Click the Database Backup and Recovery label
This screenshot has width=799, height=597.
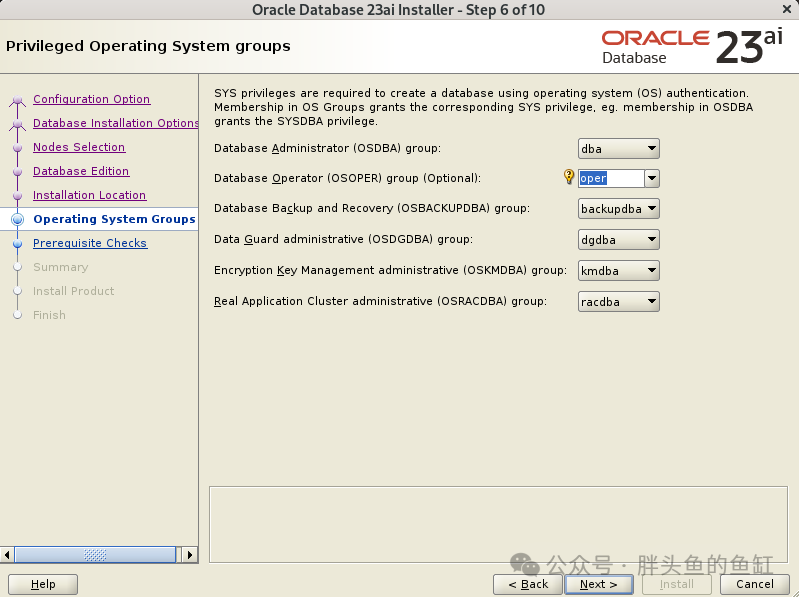point(372,208)
